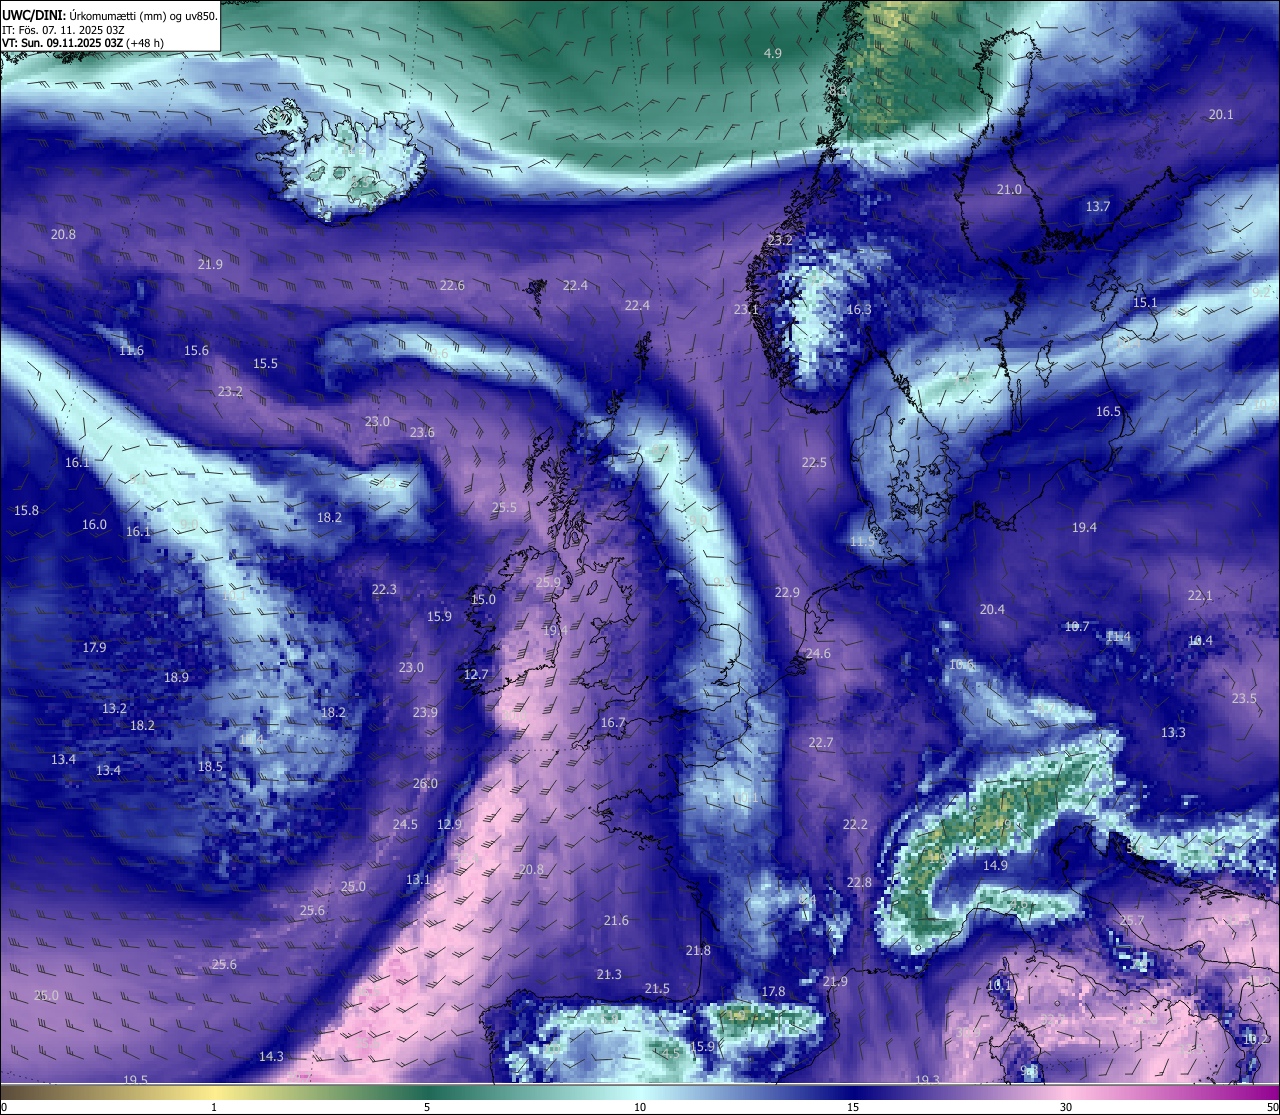
Task: Click the map value 20.4
Action: click(992, 610)
